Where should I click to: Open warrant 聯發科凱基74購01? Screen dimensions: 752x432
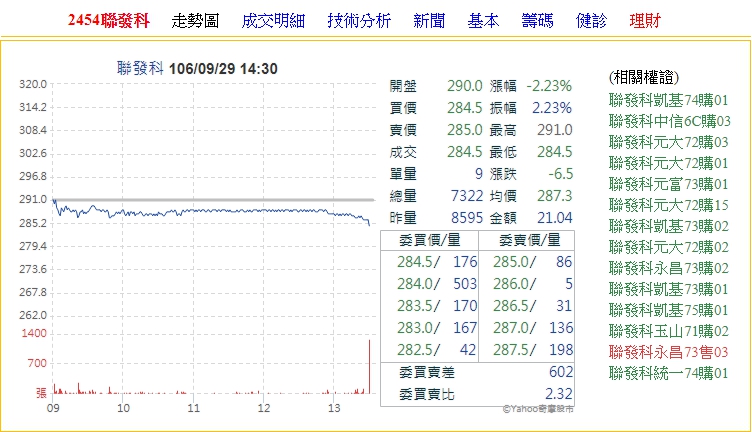[x=669, y=100]
